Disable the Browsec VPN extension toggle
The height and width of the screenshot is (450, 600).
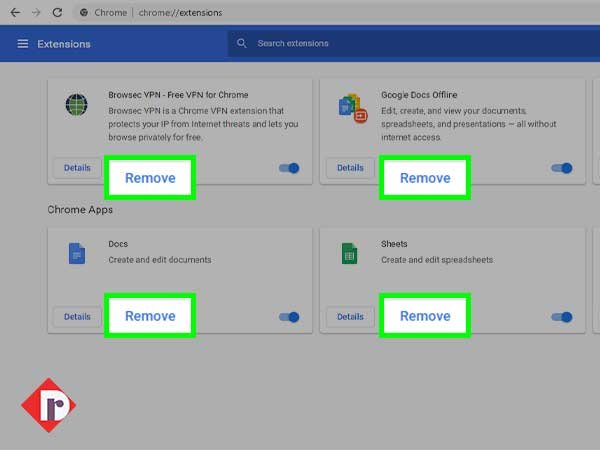289,168
